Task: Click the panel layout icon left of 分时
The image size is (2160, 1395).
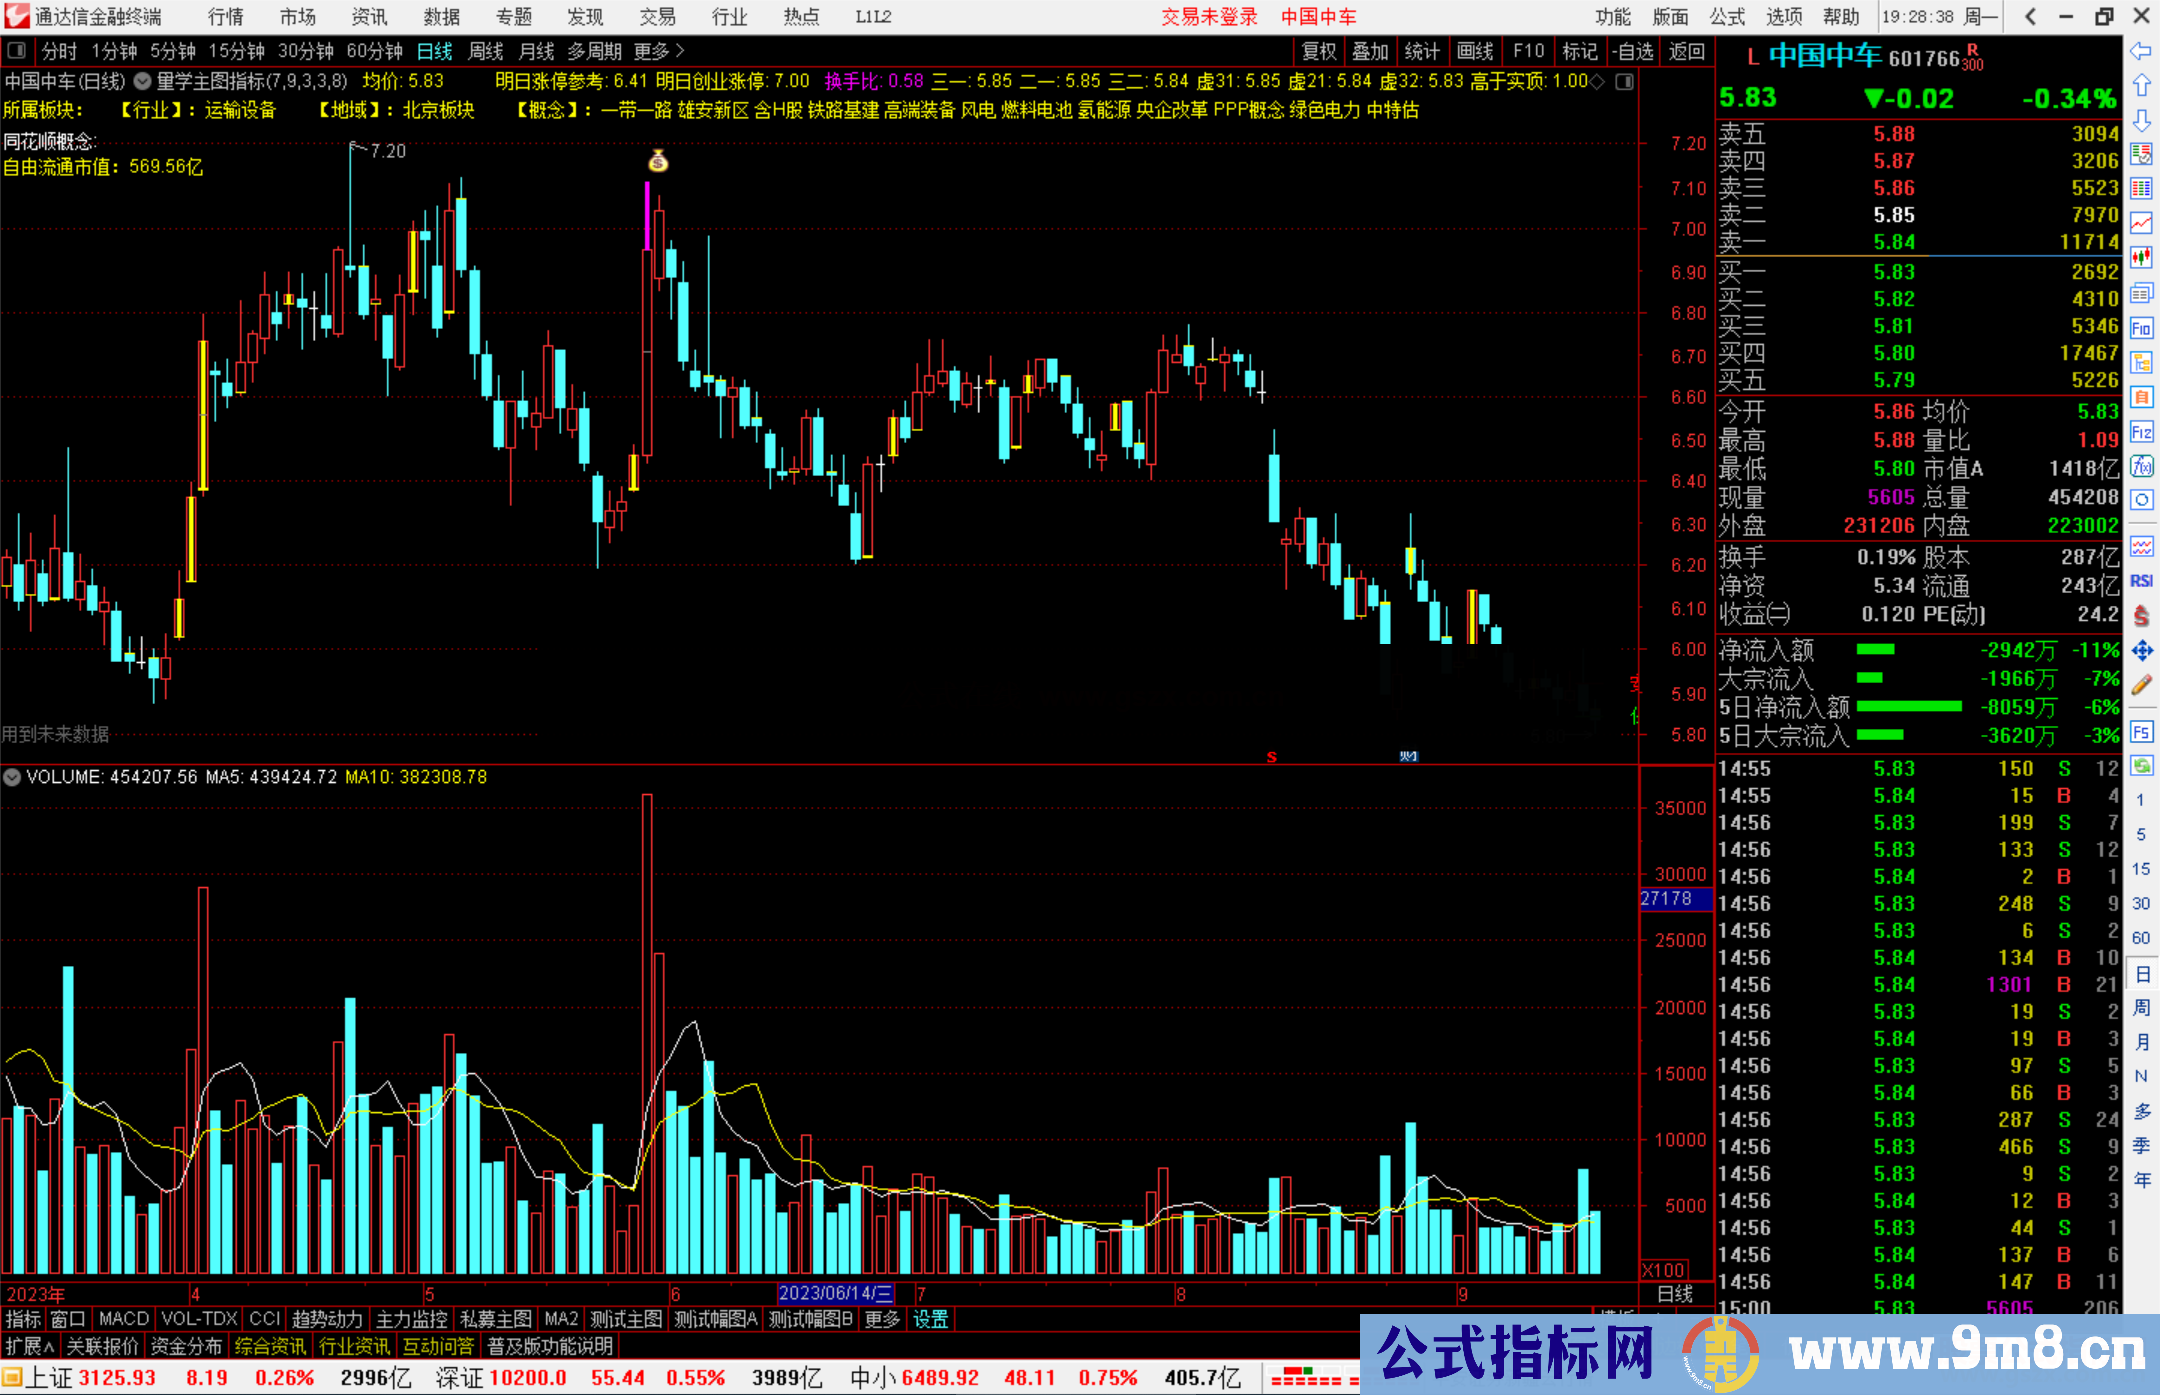Action: [17, 51]
